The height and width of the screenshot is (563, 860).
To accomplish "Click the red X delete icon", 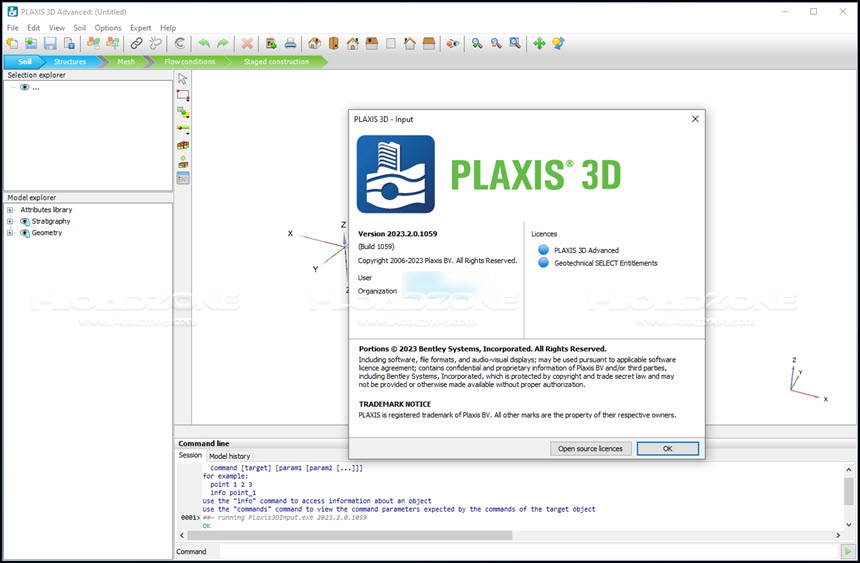I will pos(247,43).
